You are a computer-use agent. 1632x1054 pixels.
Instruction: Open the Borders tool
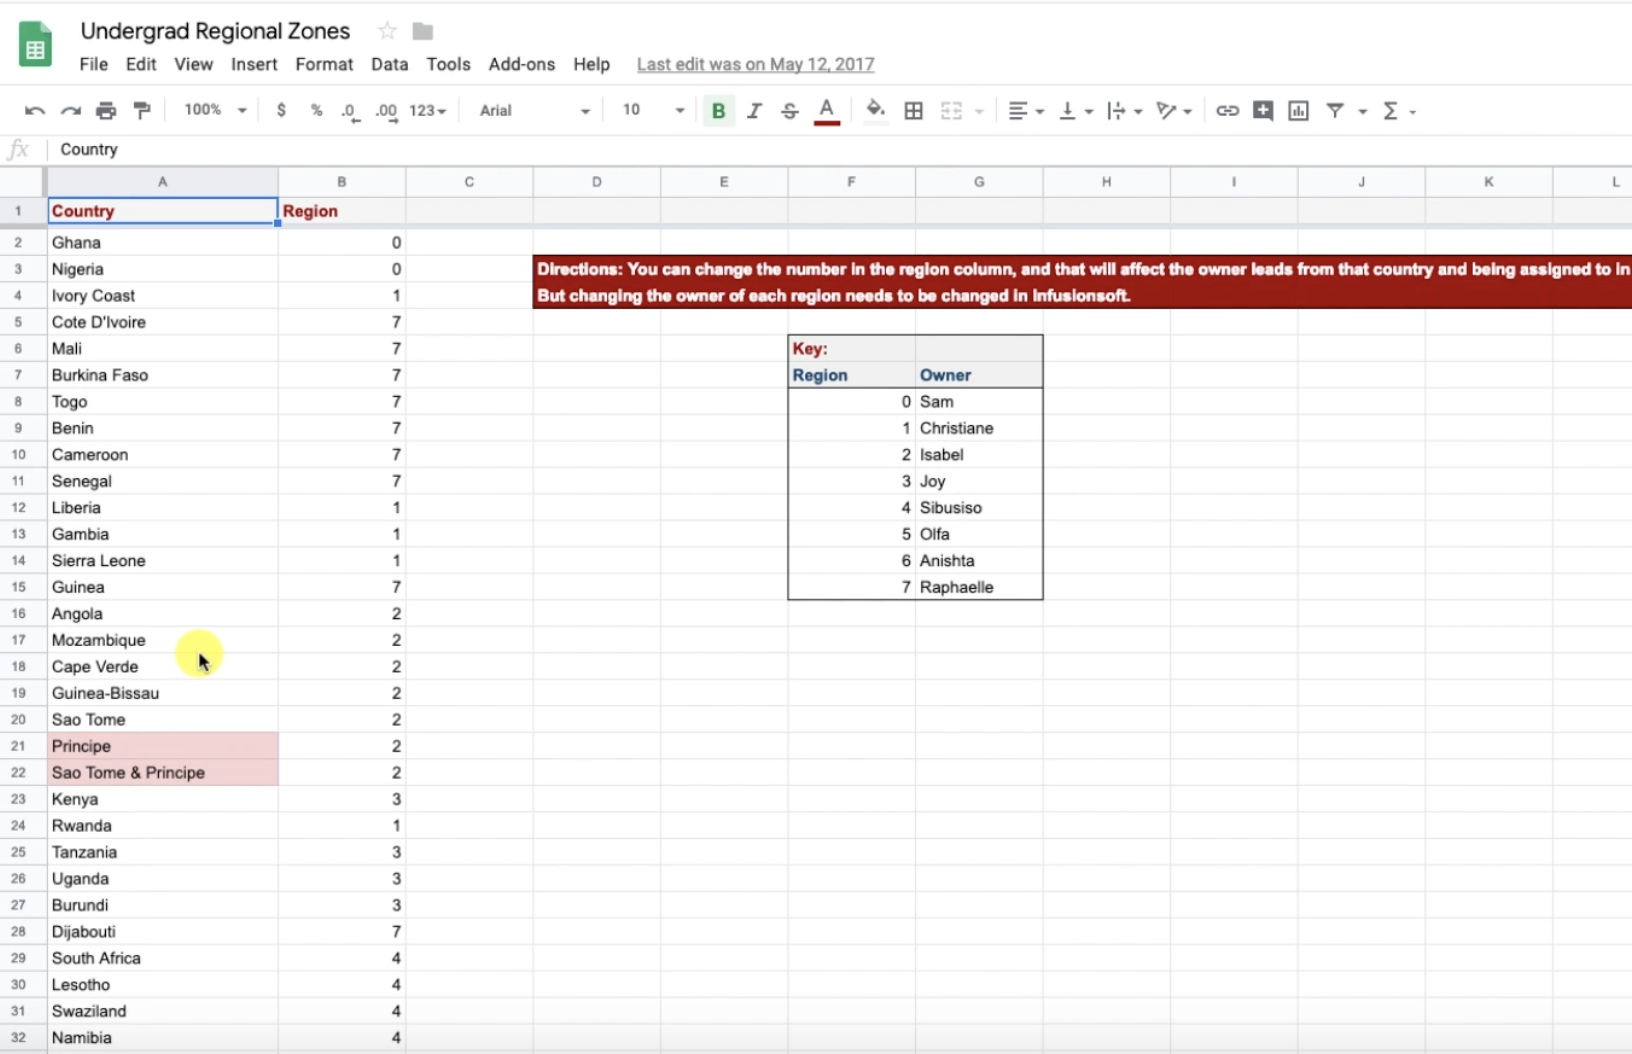click(x=913, y=111)
